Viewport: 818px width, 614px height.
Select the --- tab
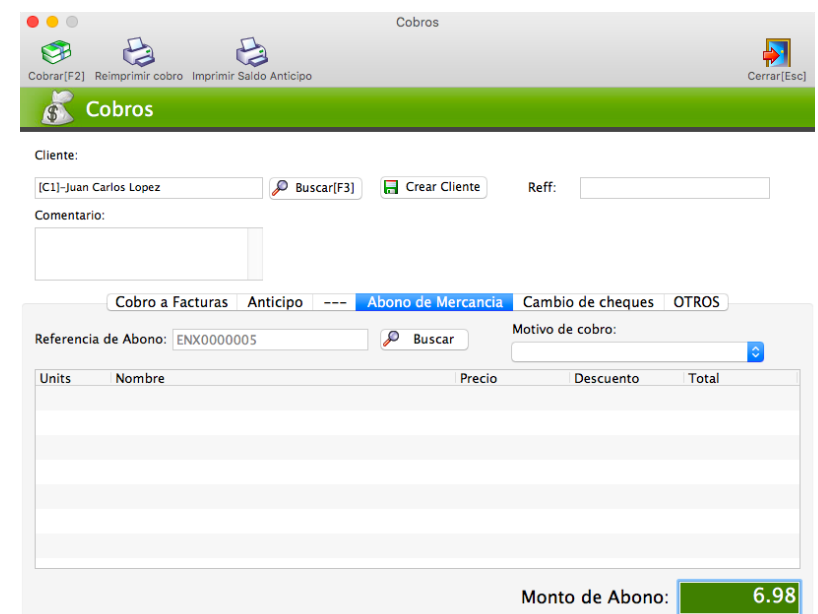coord(334,302)
